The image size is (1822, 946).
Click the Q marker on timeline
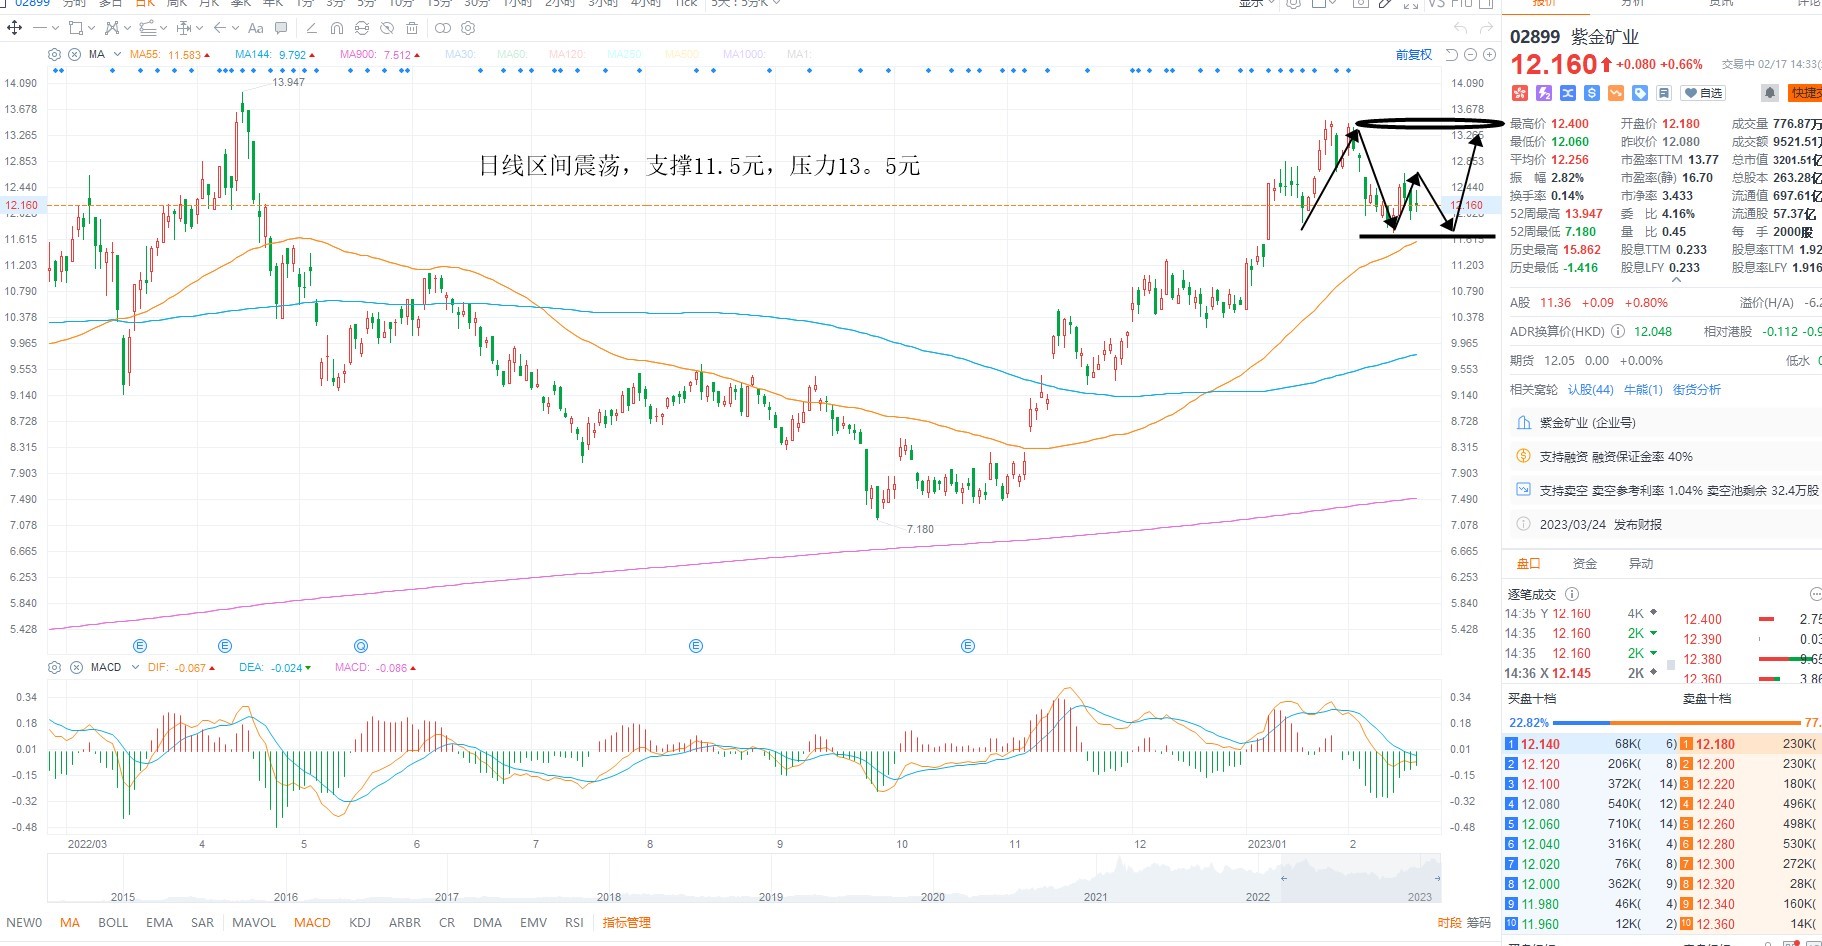(361, 646)
